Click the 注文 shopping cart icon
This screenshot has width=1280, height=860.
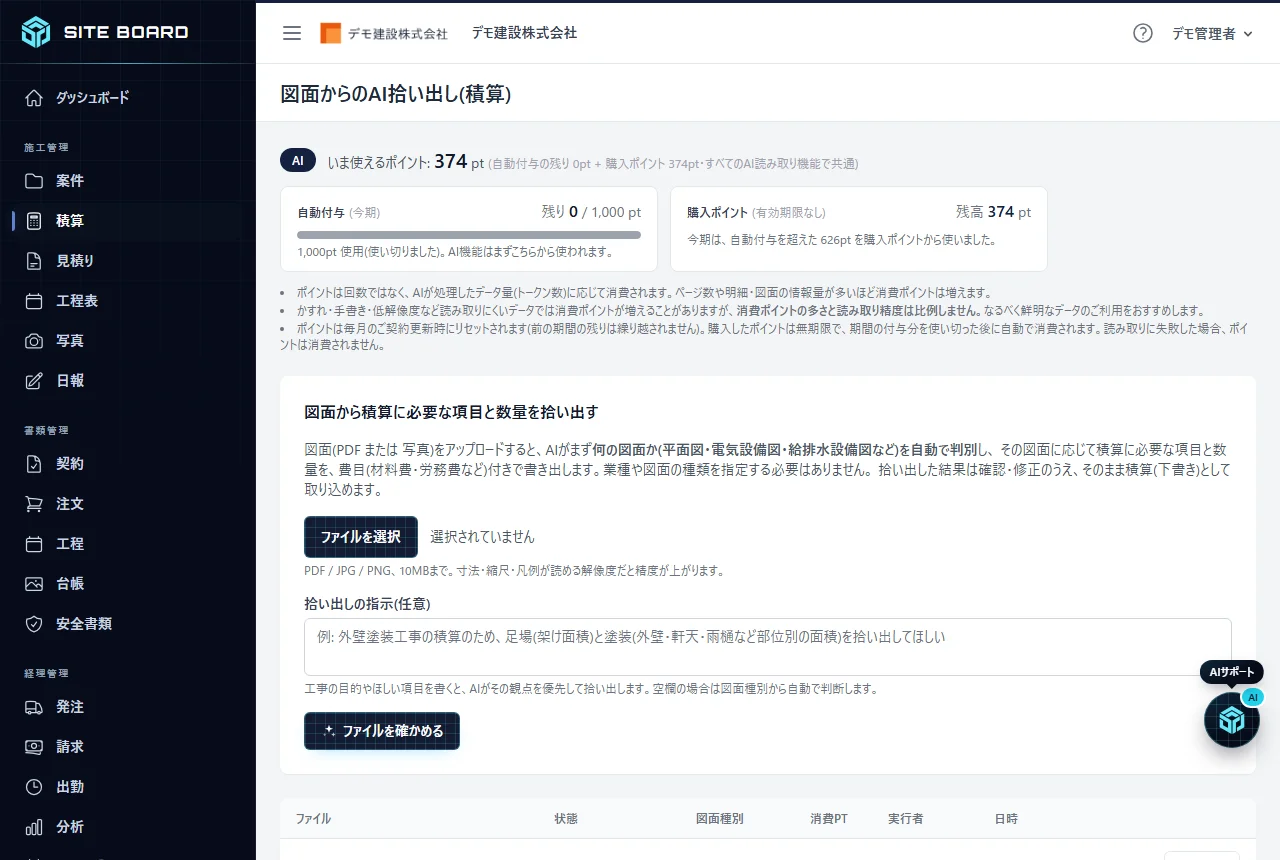[34, 504]
